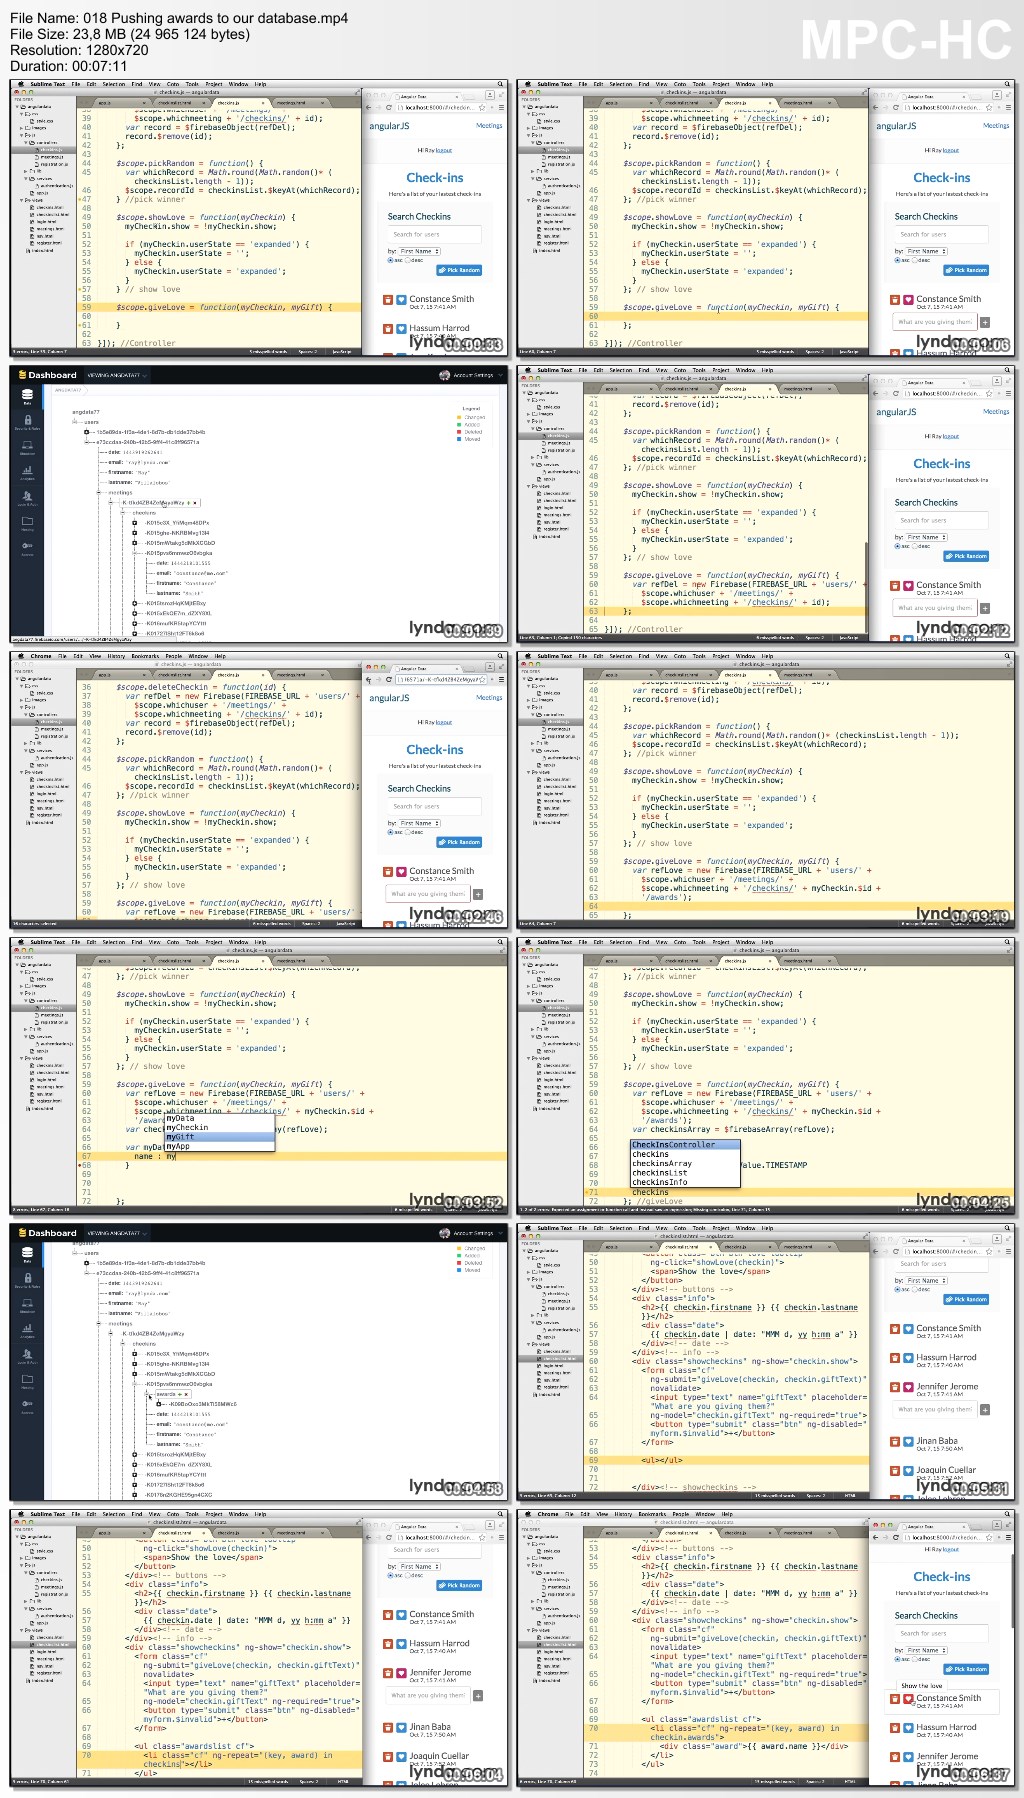Image resolution: width=1024 pixels, height=1798 pixels.
Task: Select asc radio button in 00:06:37 frame
Action: (x=897, y=1659)
